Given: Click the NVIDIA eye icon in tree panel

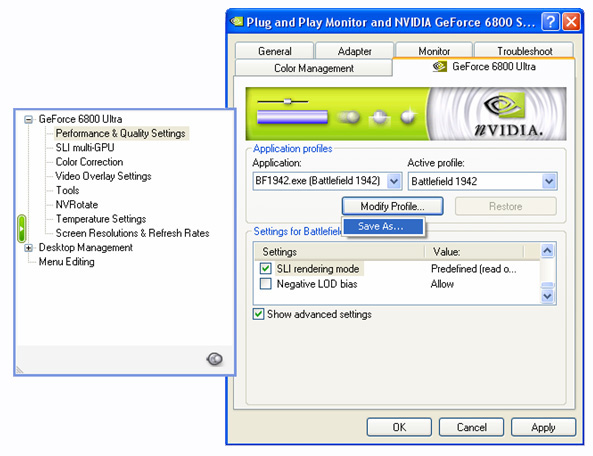Looking at the screenshot, I should point(214,358).
